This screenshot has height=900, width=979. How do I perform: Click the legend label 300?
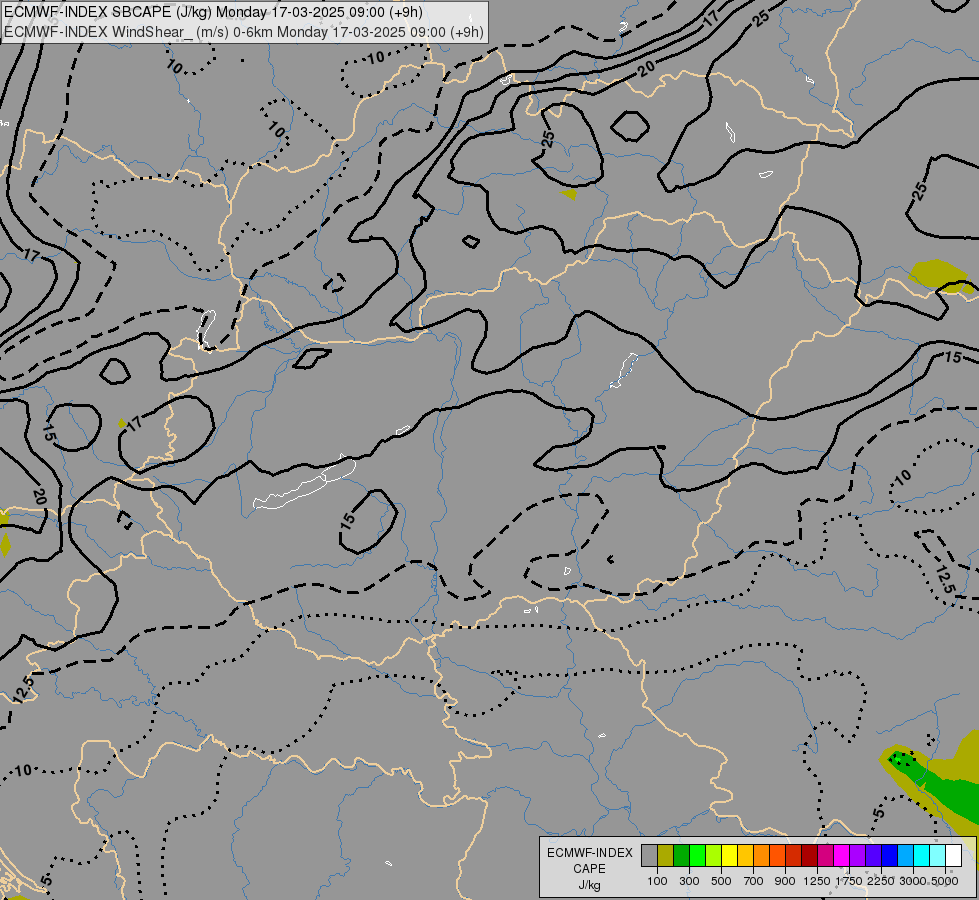tap(689, 881)
